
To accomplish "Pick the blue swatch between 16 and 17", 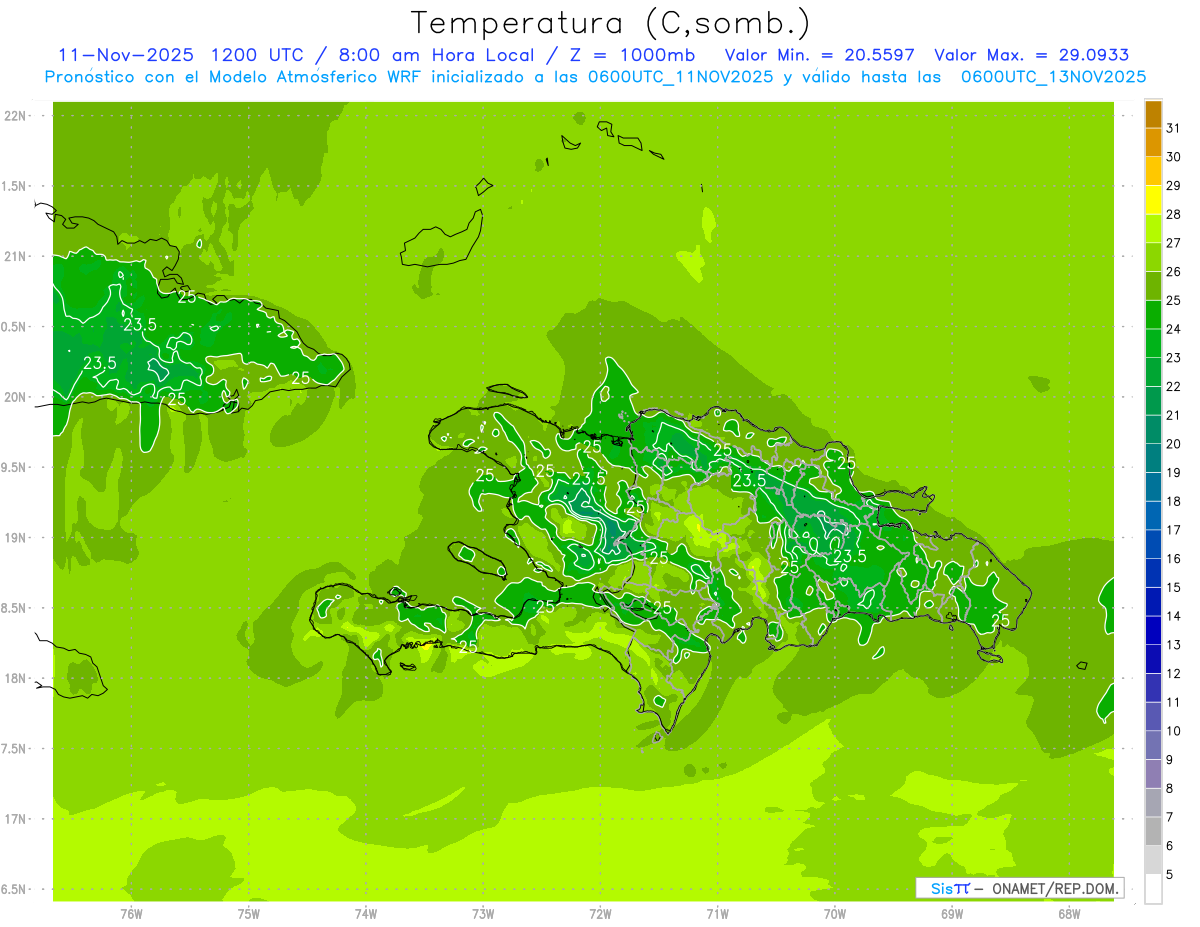I will coord(1153,544).
